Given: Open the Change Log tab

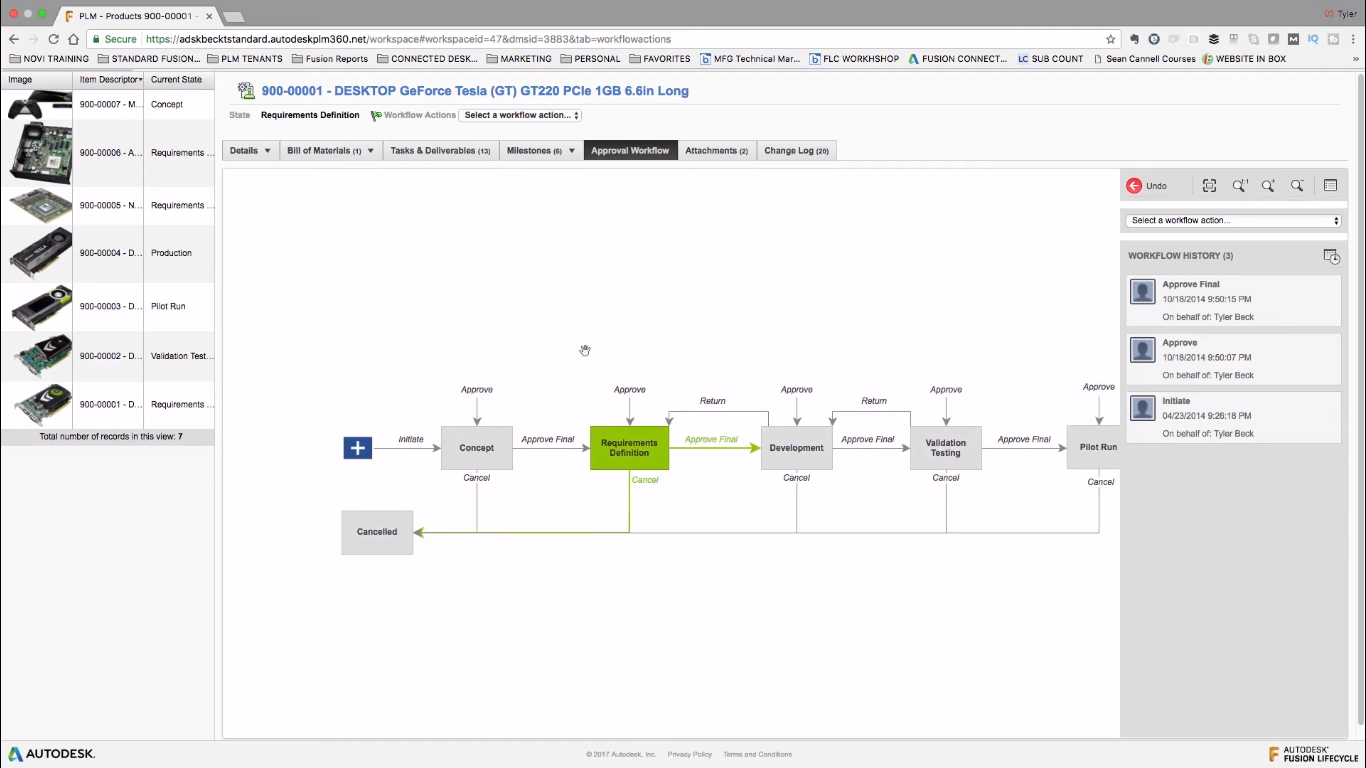Looking at the screenshot, I should (x=796, y=151).
